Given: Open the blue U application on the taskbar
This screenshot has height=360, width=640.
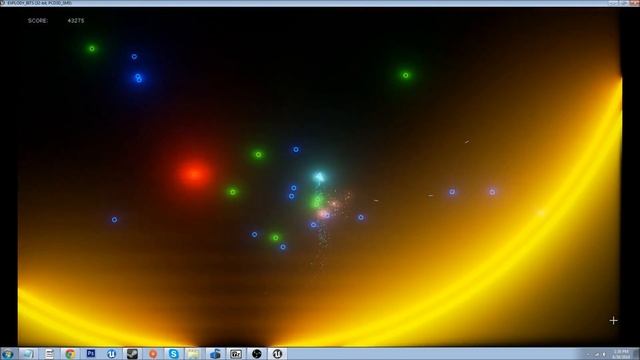Looking at the screenshot, I should [x=111, y=354].
